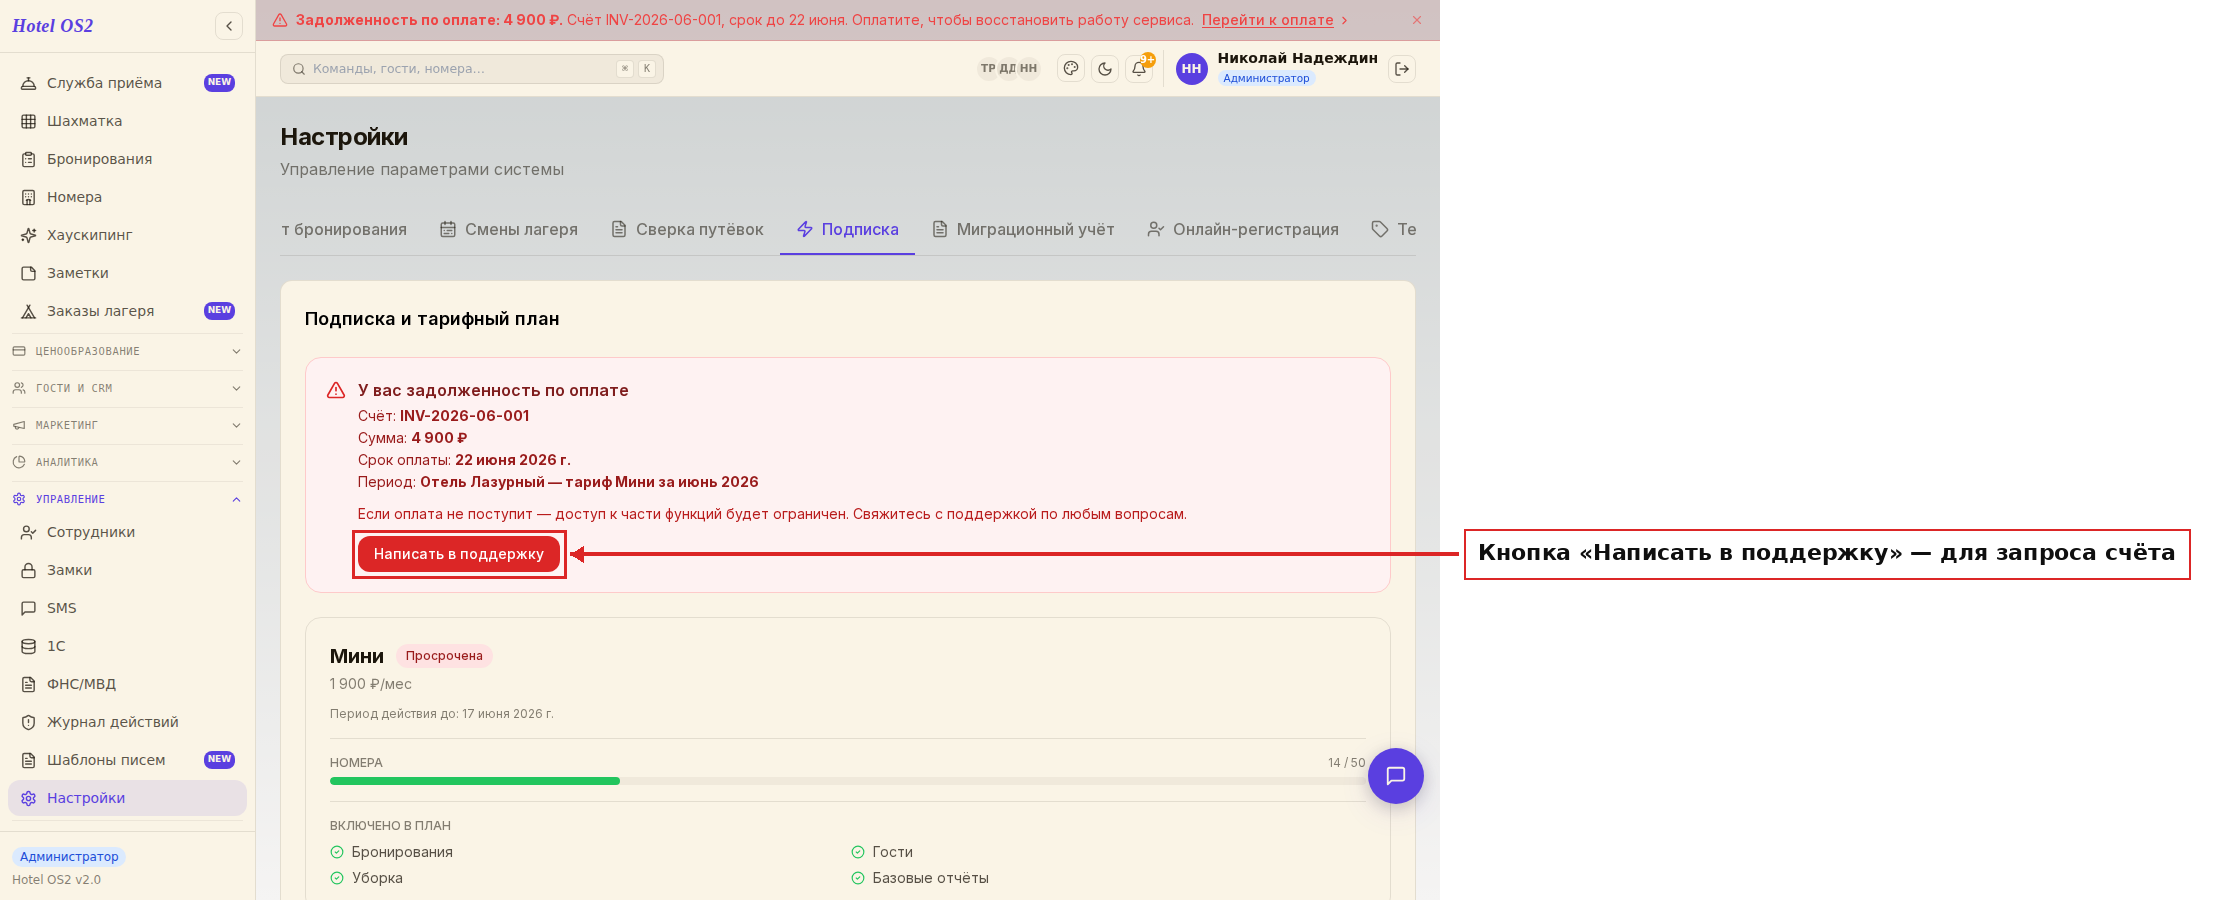
Task: Follow the Перейти к оплате link
Action: 1267,20
